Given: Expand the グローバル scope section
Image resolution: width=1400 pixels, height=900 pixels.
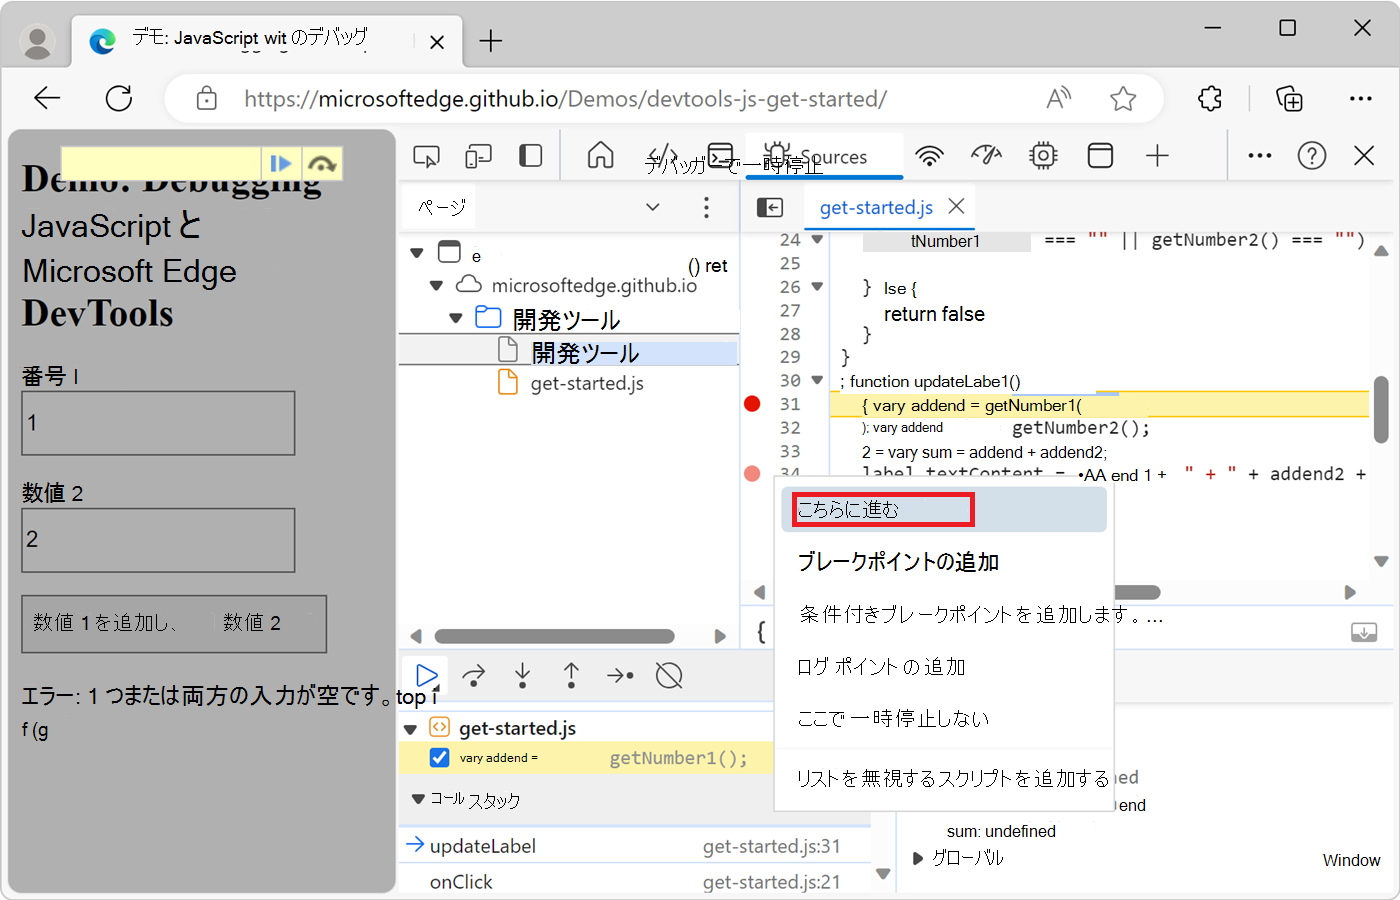Looking at the screenshot, I should tap(919, 857).
